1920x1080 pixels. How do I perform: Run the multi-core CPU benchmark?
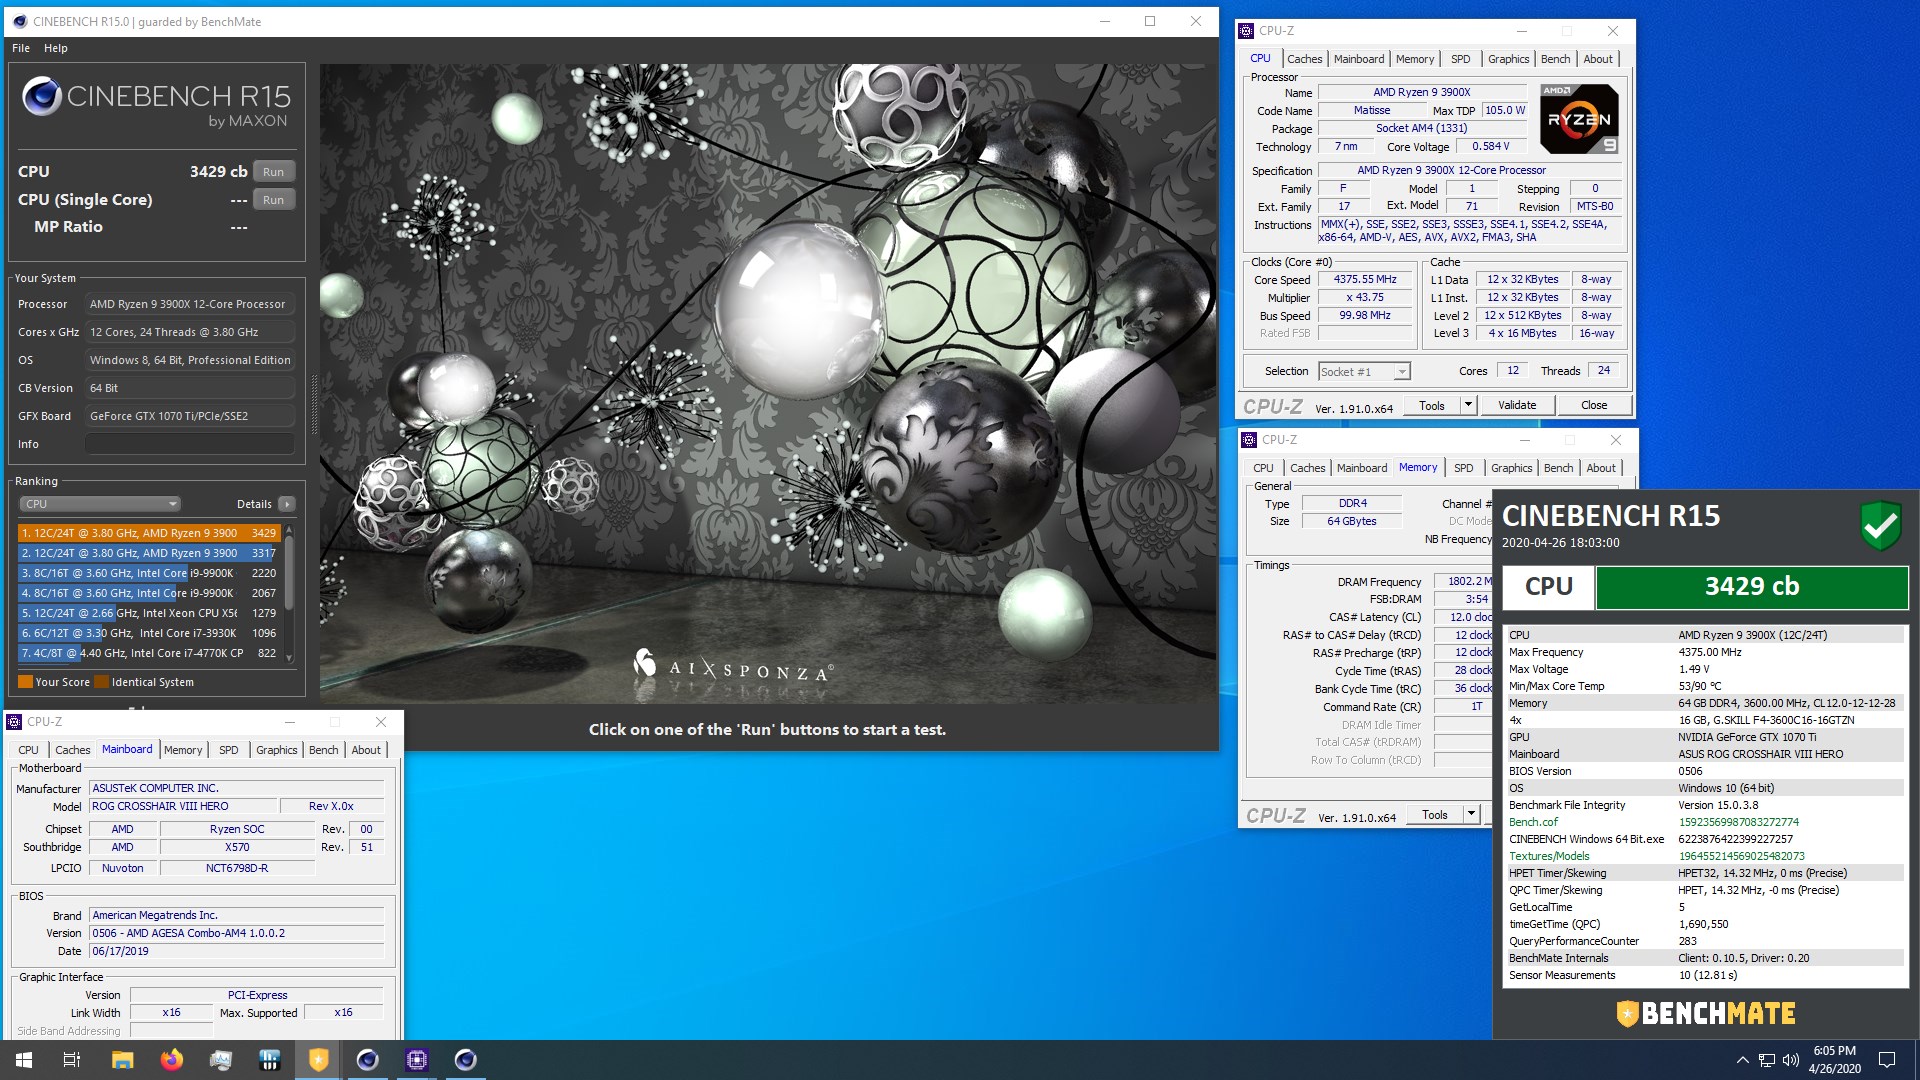(273, 172)
